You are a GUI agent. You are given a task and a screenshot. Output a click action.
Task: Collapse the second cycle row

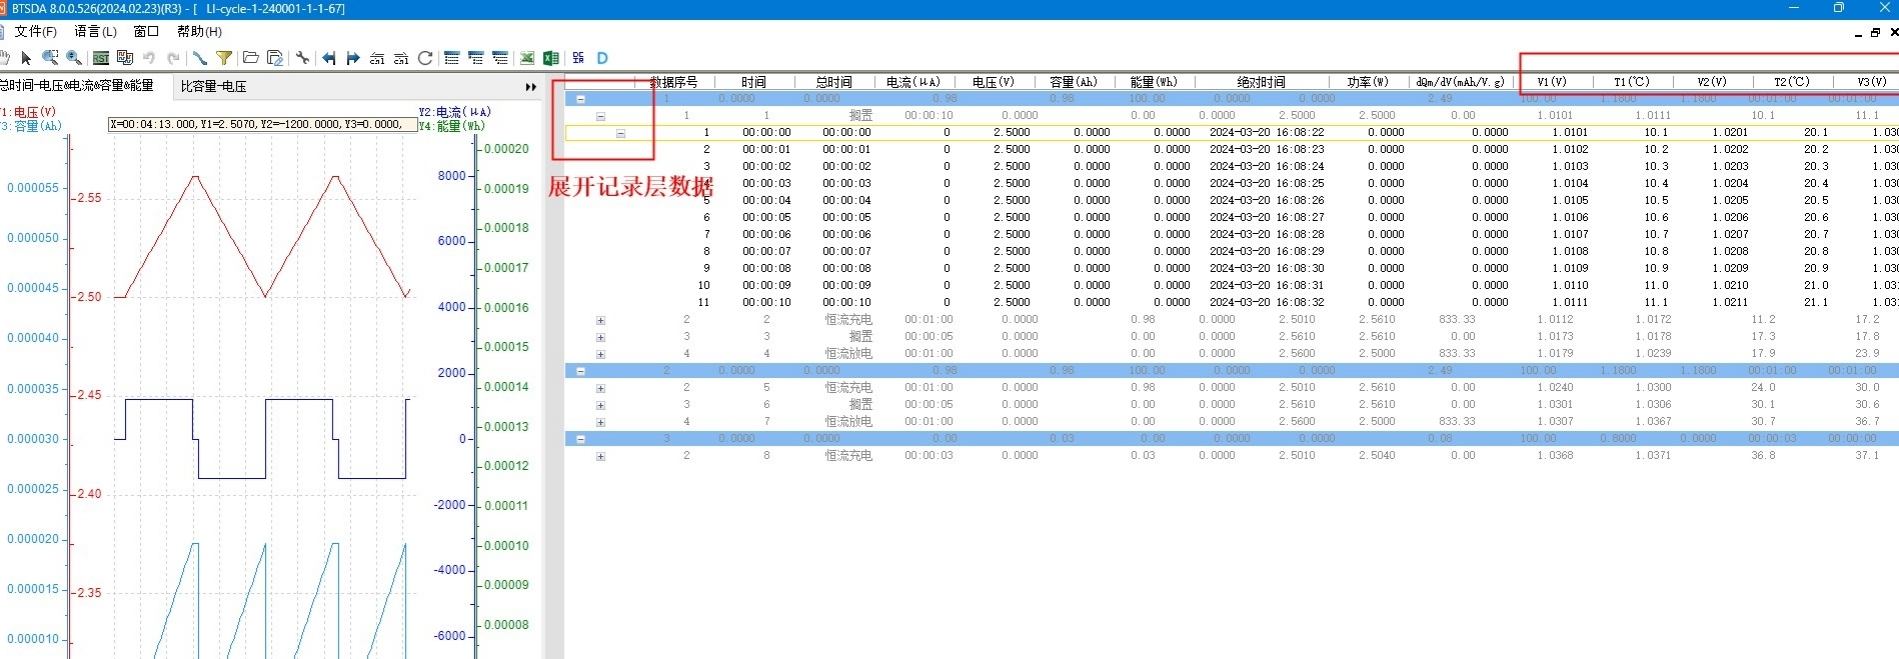[x=581, y=371]
